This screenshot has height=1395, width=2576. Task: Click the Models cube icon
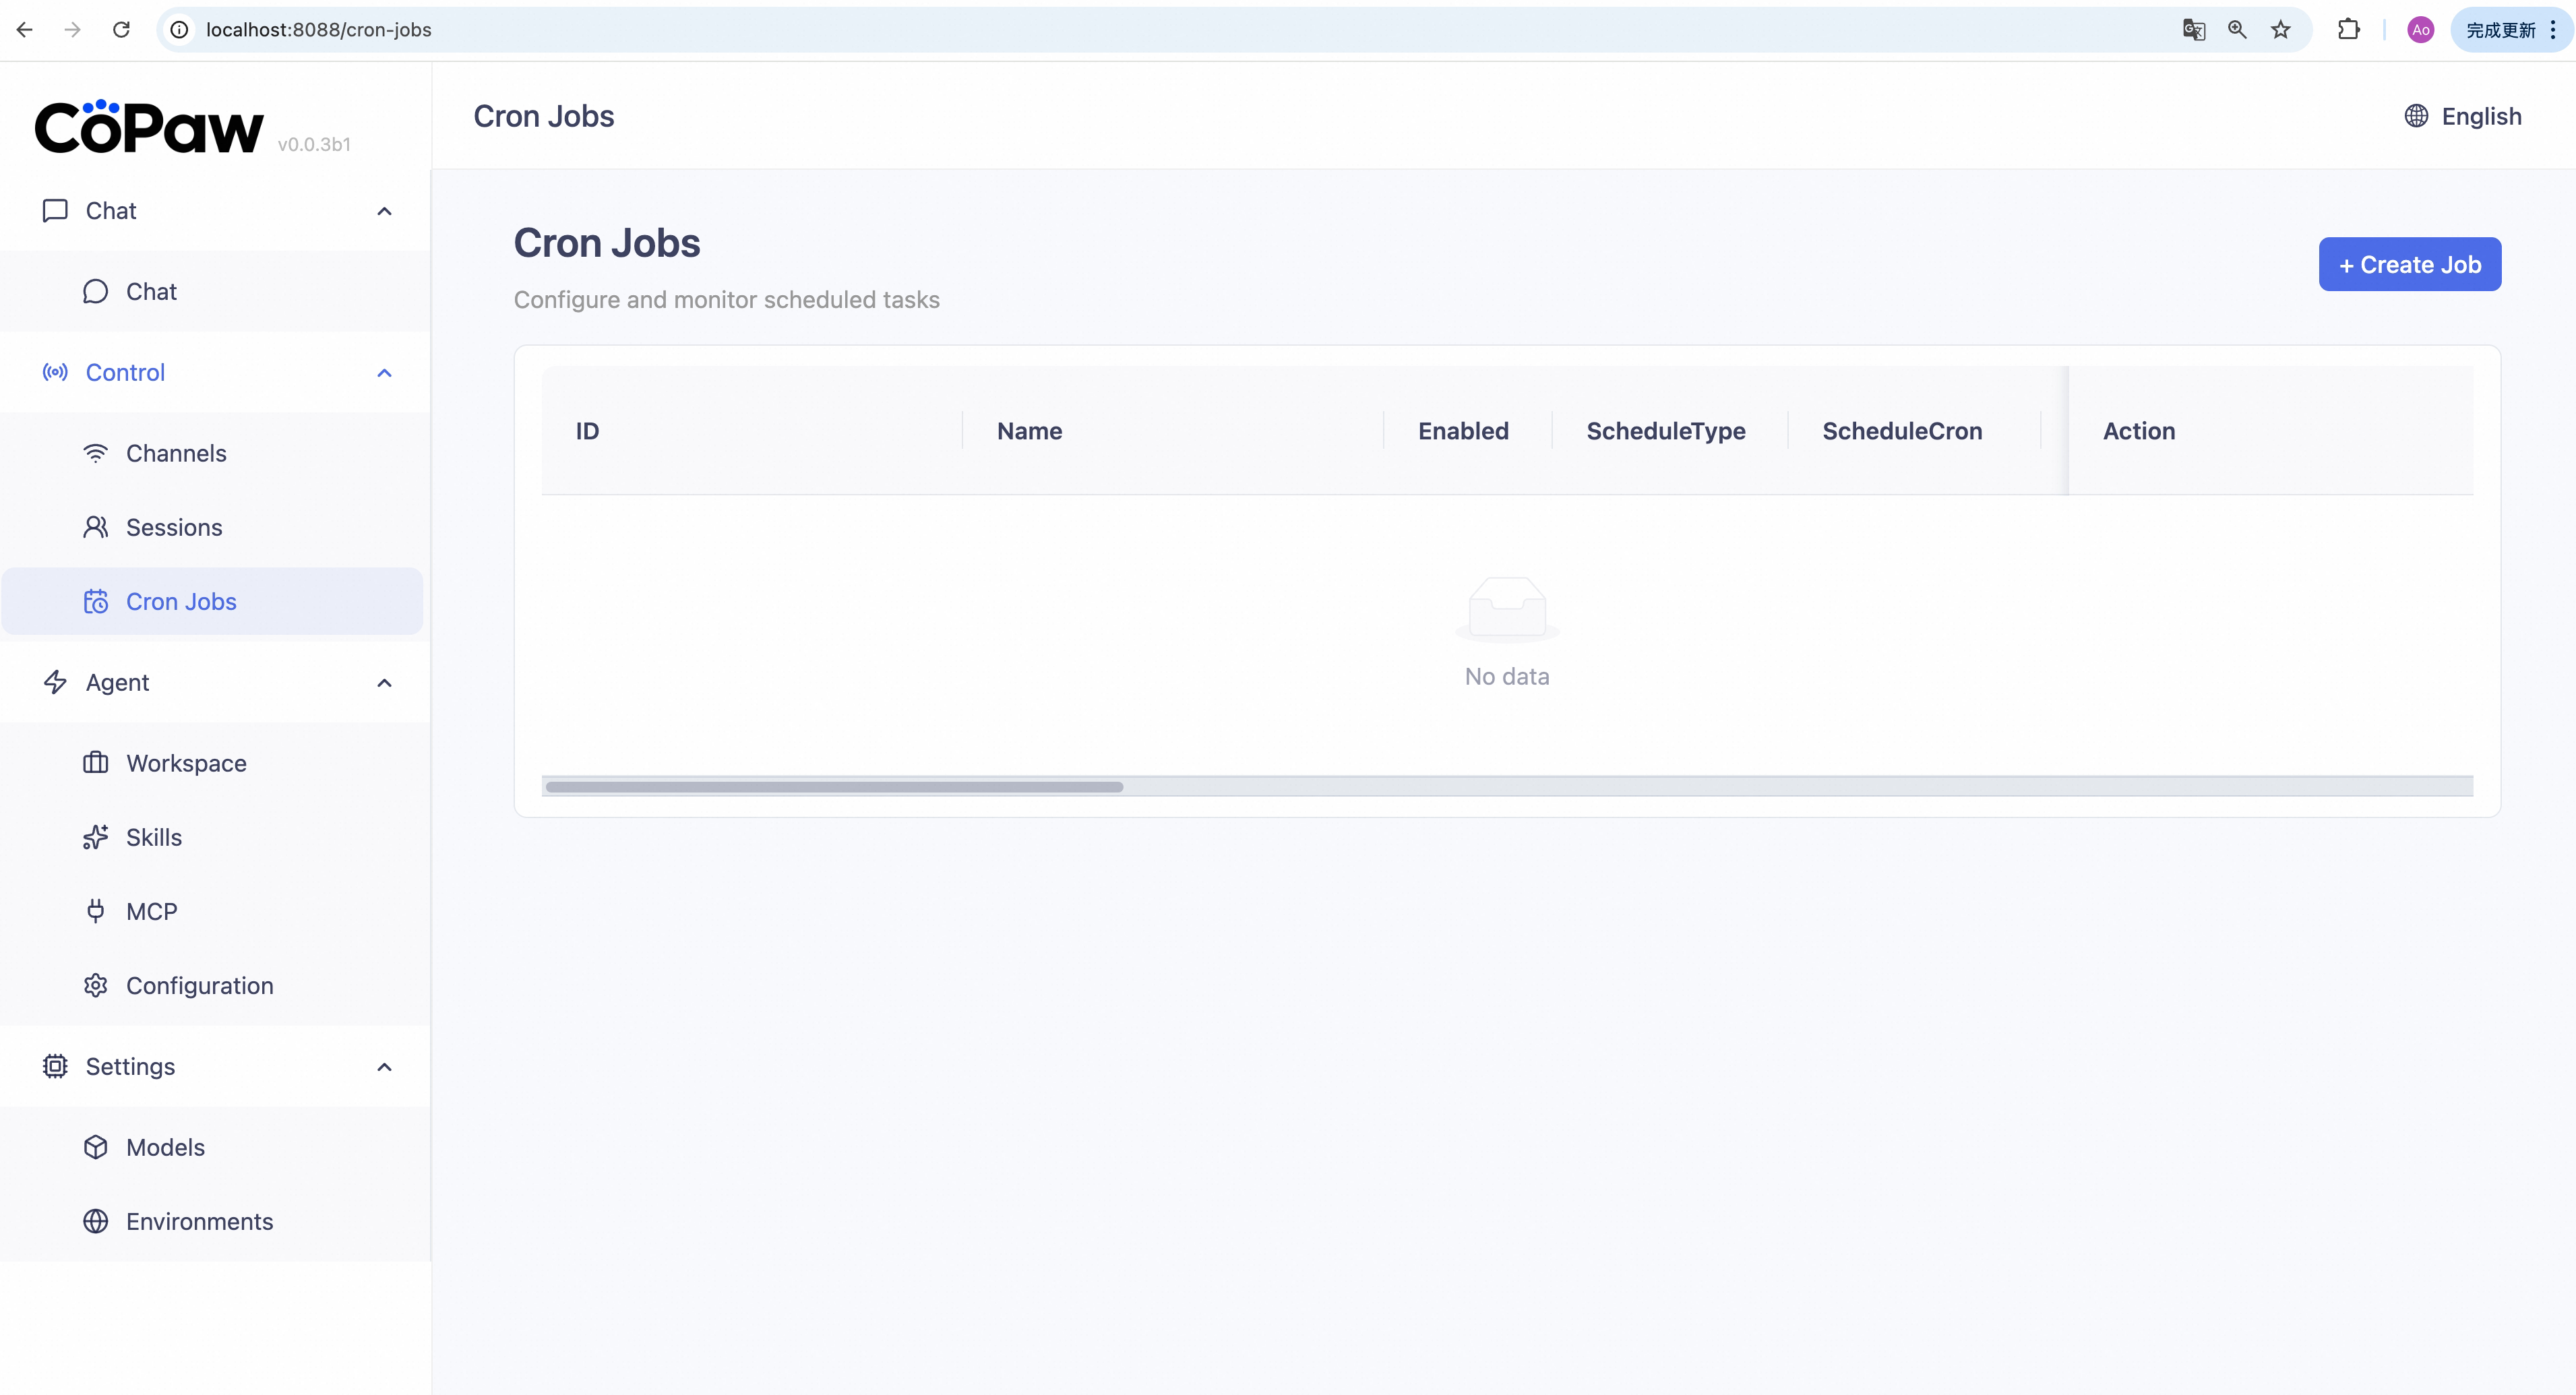point(95,1147)
